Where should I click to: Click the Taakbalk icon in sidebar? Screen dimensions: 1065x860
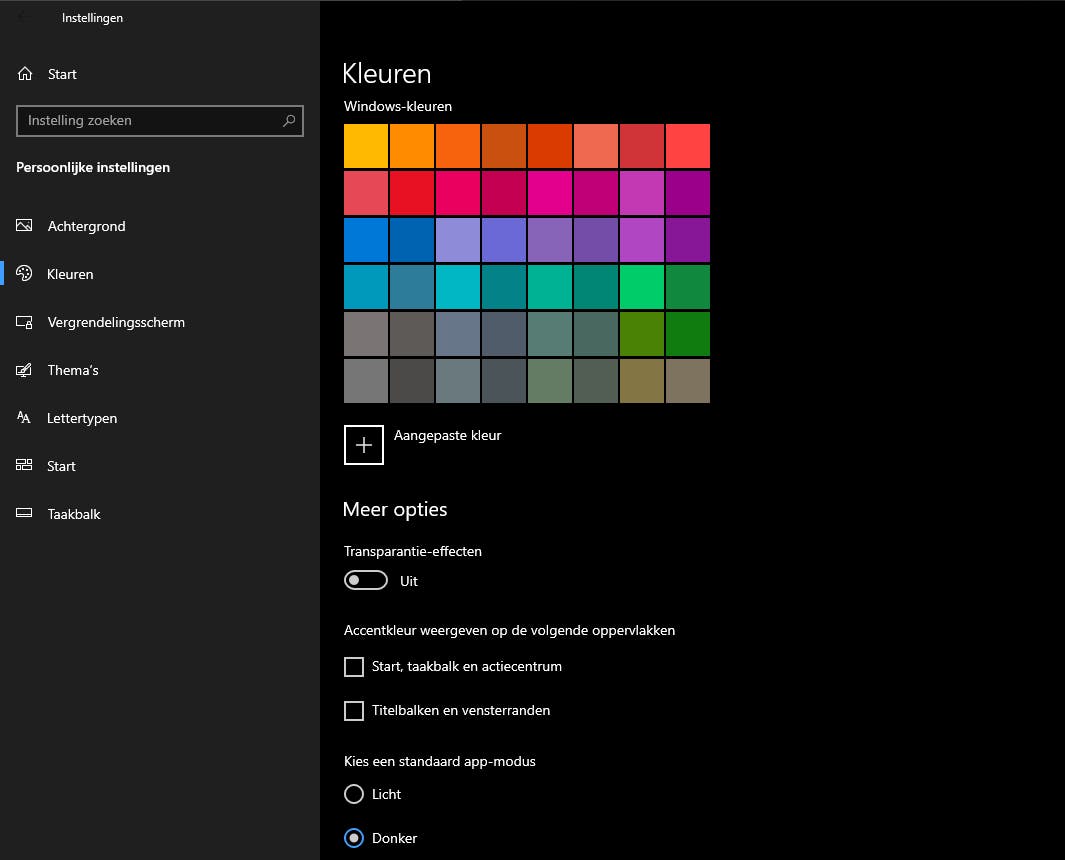[x=25, y=514]
